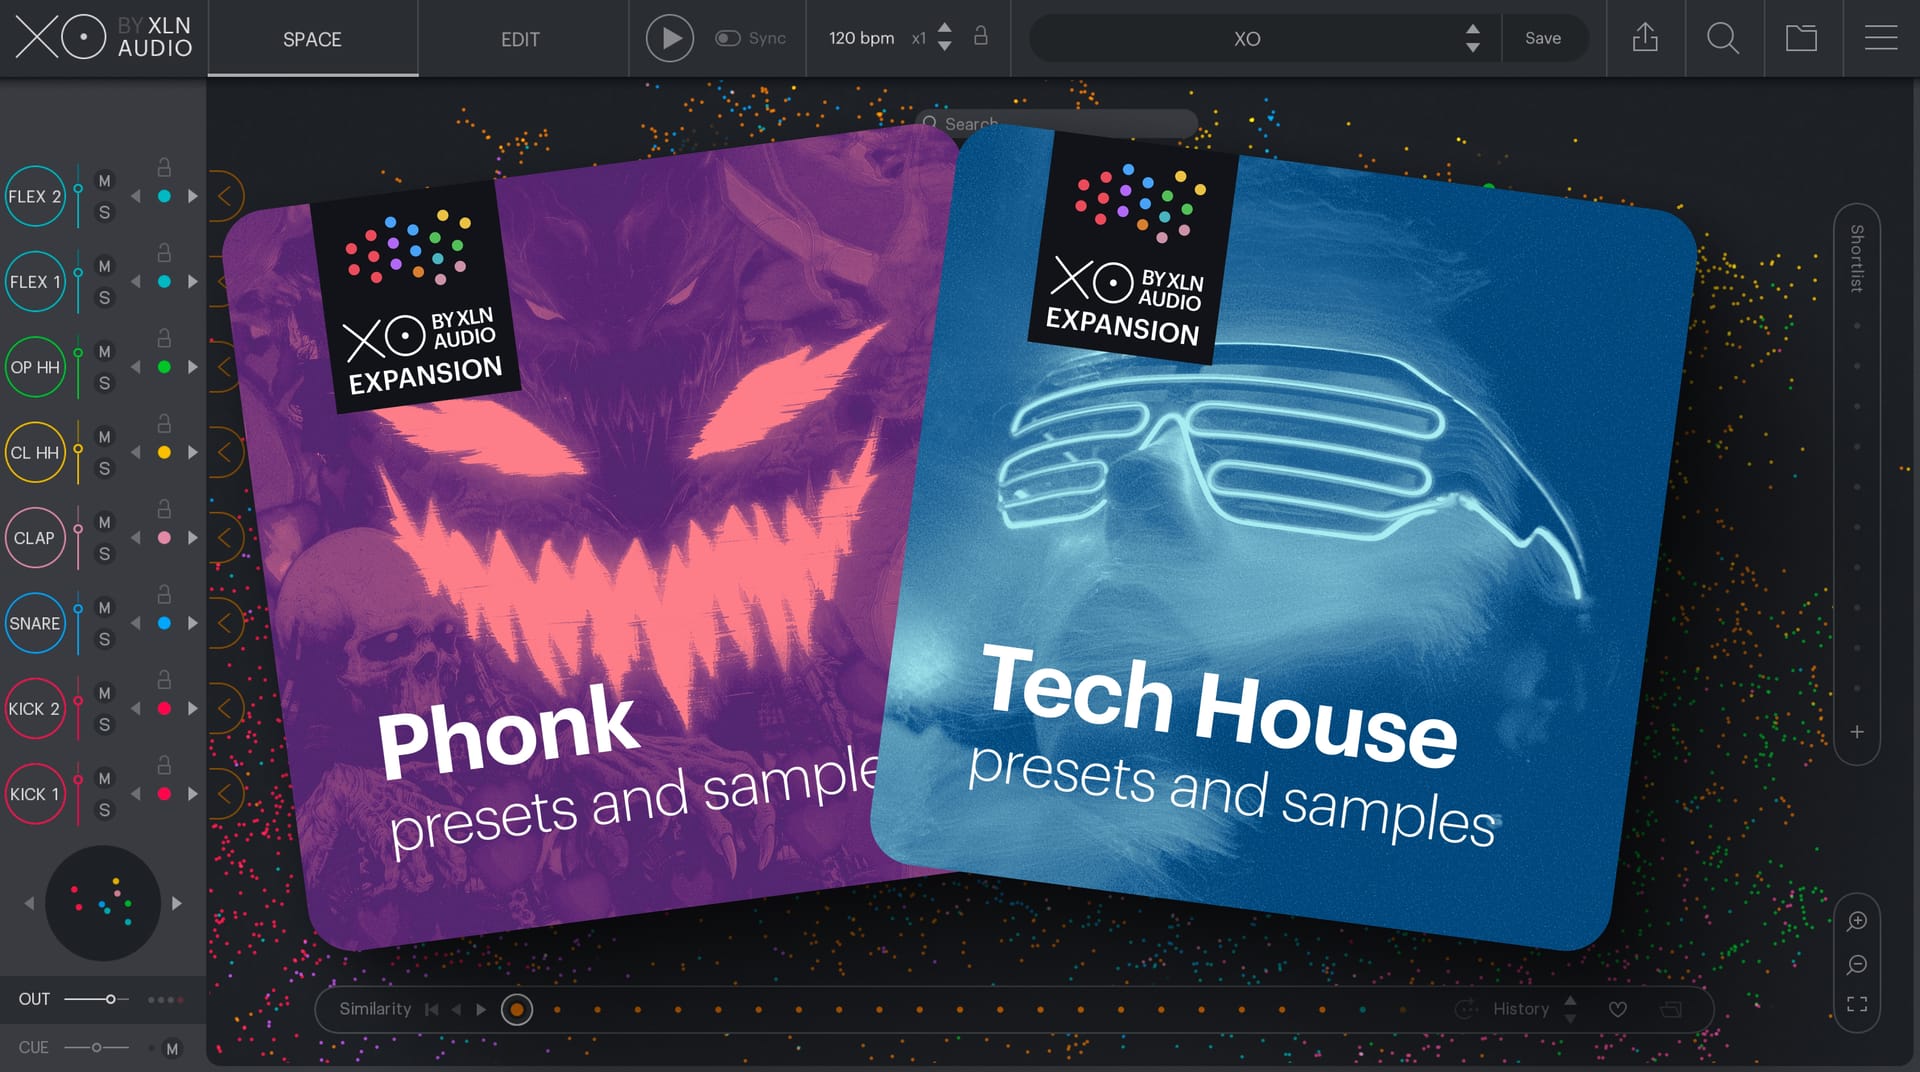Screen dimensions: 1920x1072
Task: Switch to the SPACE tab
Action: [x=312, y=39]
